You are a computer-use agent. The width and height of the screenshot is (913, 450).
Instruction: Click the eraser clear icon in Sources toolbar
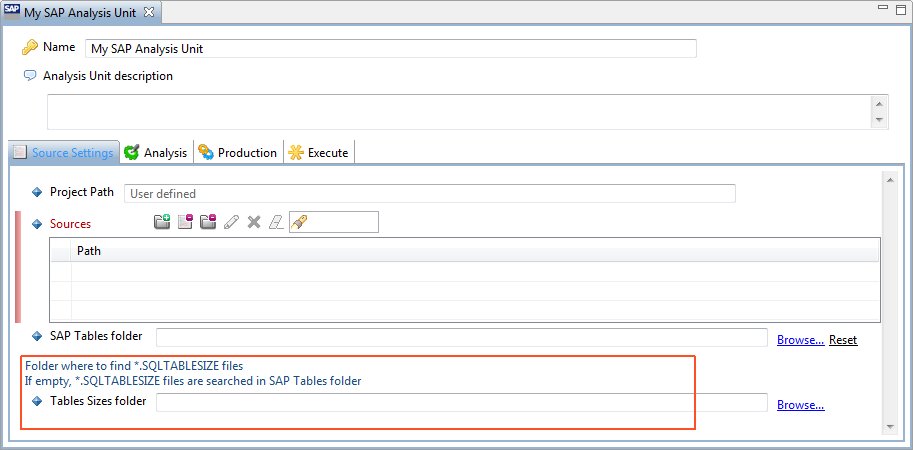coord(275,222)
